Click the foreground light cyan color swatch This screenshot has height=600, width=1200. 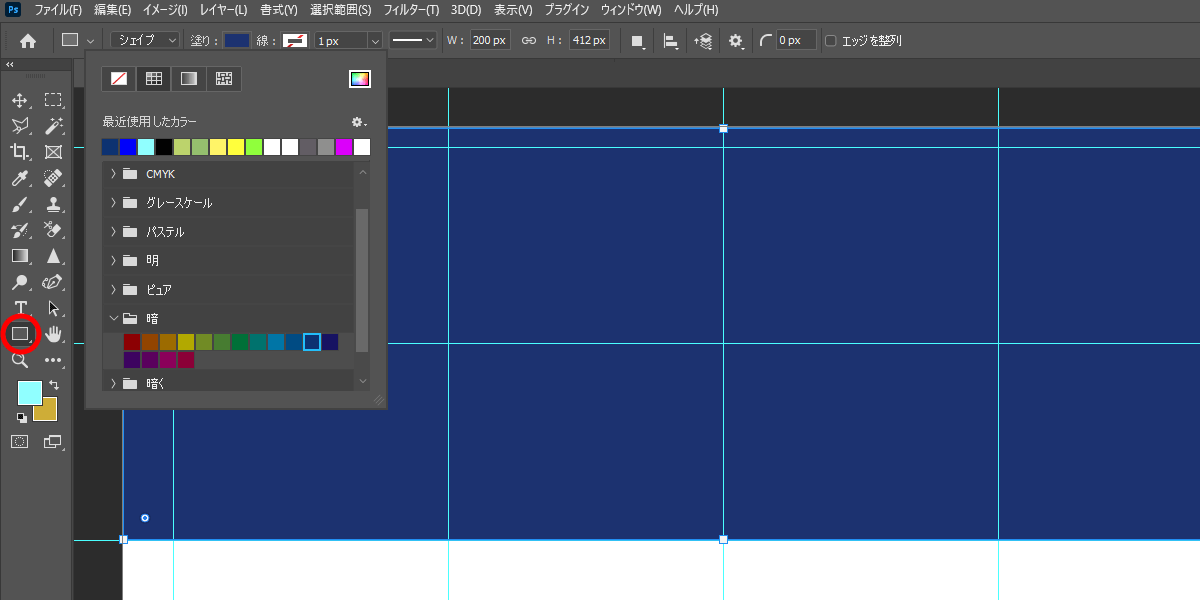[x=30, y=392]
